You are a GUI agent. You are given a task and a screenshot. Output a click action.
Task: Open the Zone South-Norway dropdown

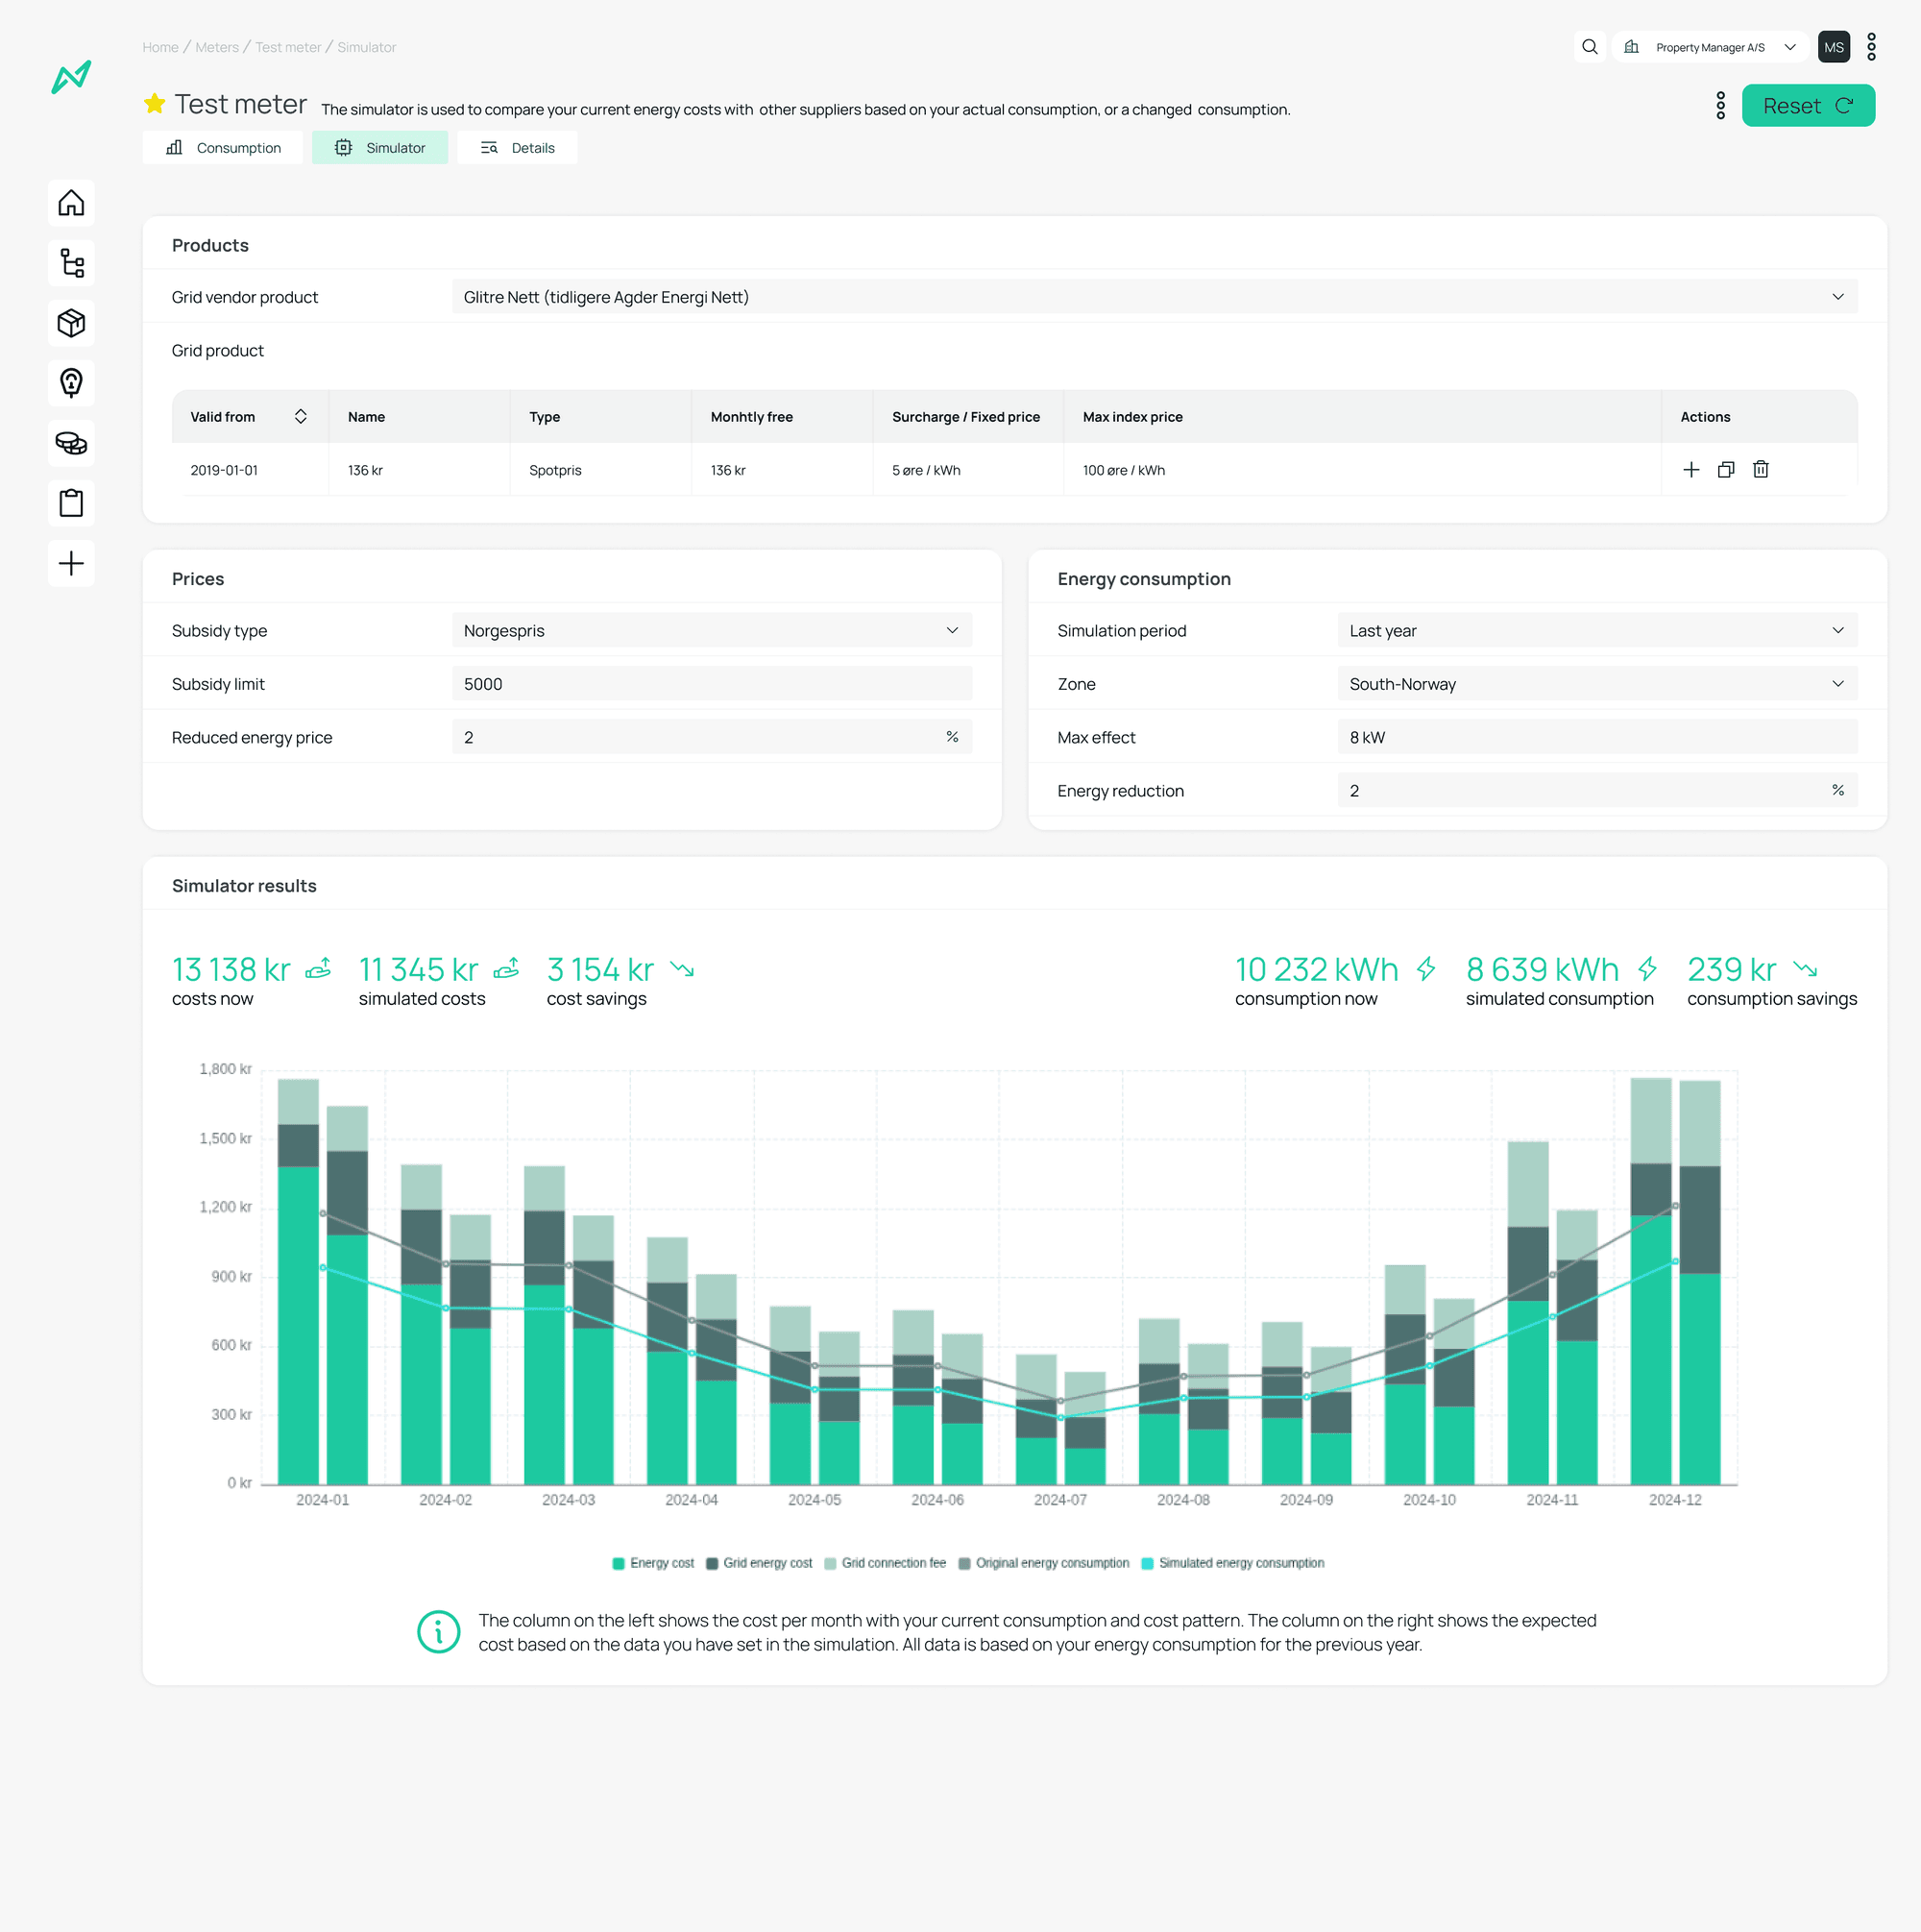tap(1596, 684)
